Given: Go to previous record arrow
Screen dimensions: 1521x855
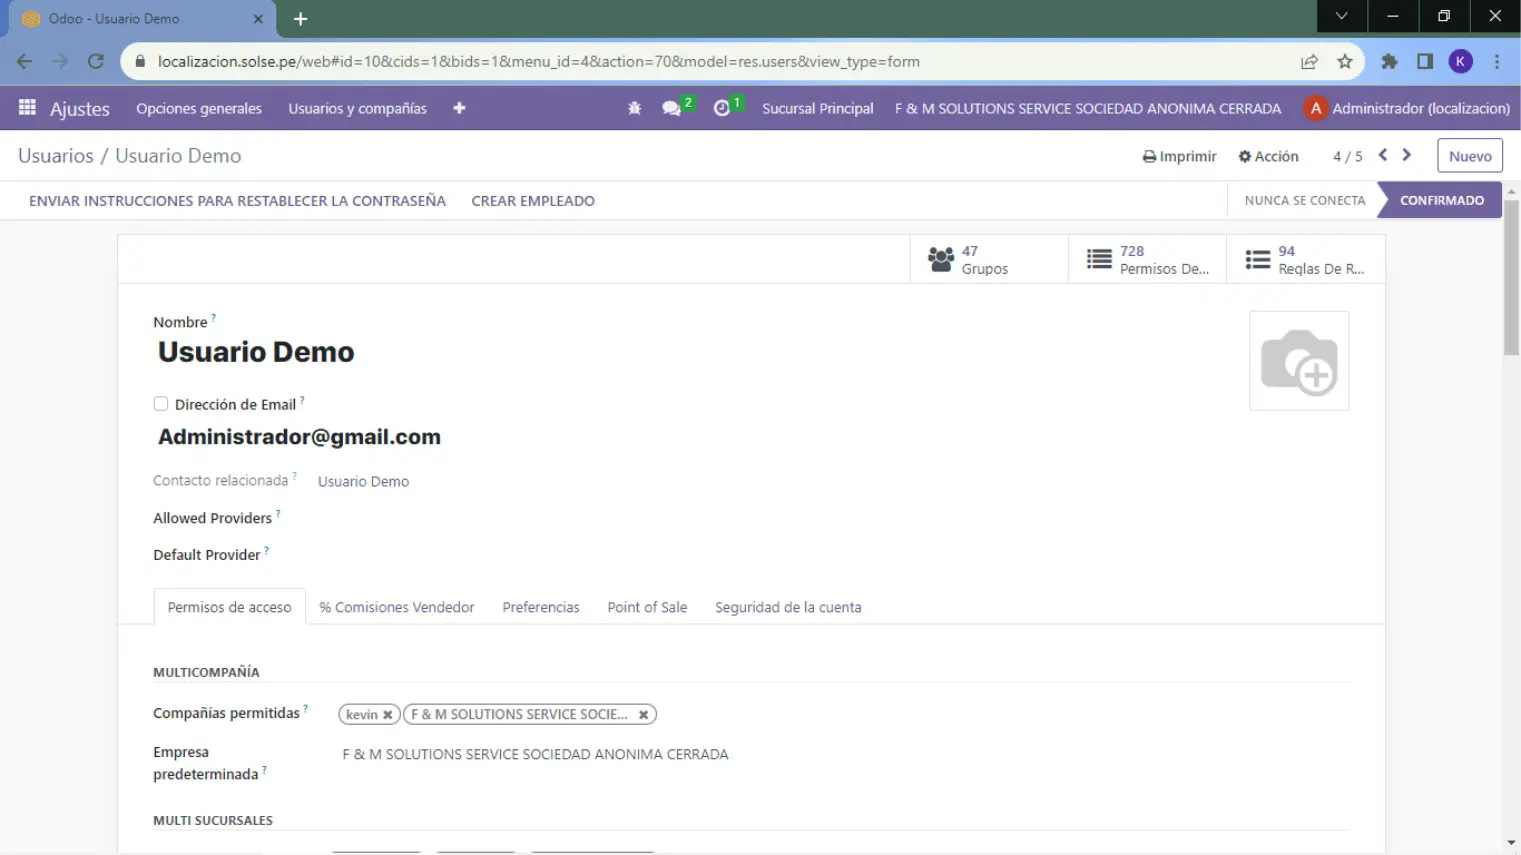Looking at the screenshot, I should [x=1383, y=155].
